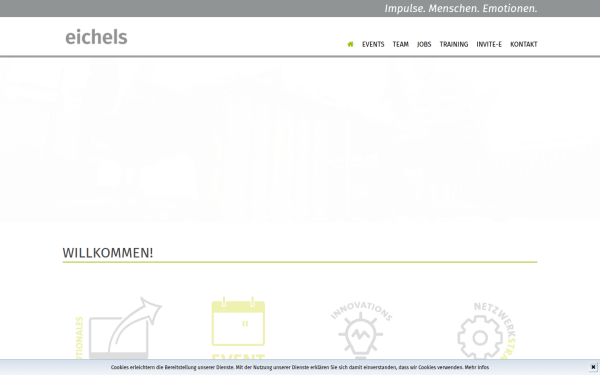Screen dimensions: 600x375
Task: Click the laptop with arrow icon
Action: point(119,328)
